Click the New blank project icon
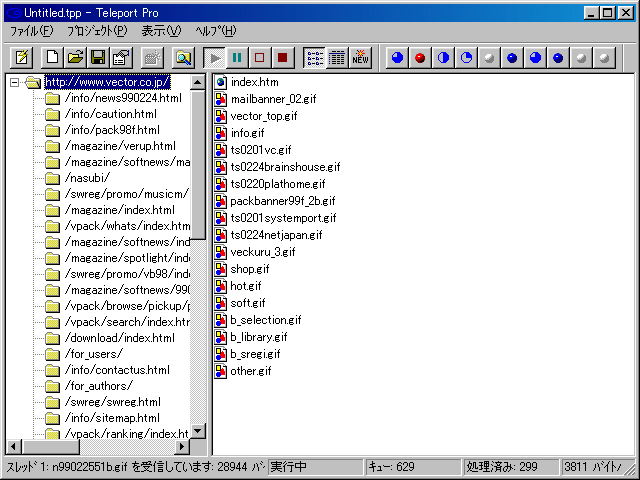Screen dimensions: 640x480 pos(52,58)
